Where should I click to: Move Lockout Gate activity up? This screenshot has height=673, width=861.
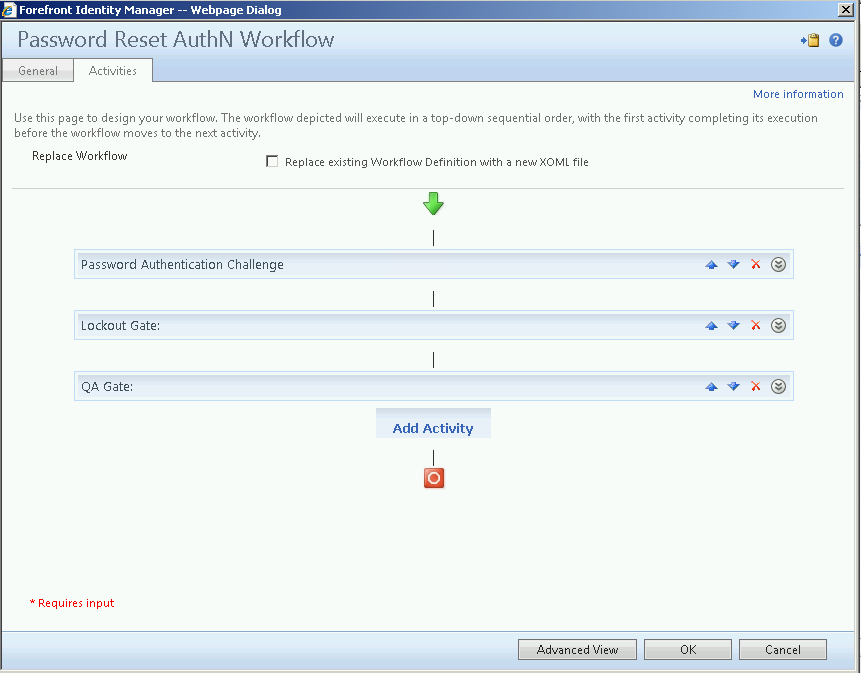click(711, 326)
